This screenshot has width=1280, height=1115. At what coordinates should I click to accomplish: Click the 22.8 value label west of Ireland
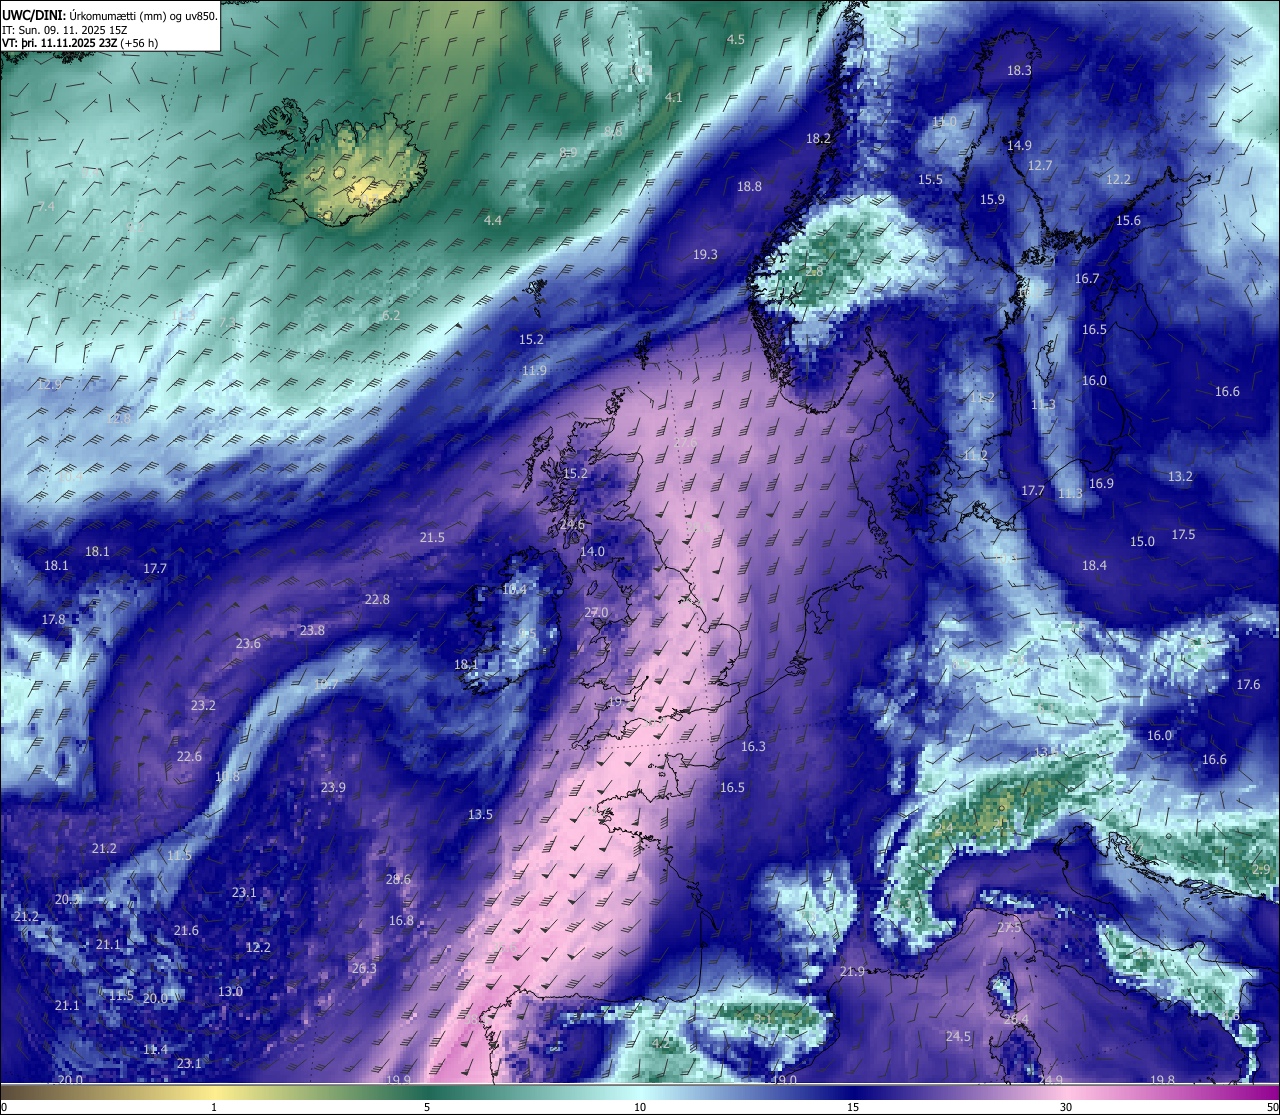click(377, 600)
